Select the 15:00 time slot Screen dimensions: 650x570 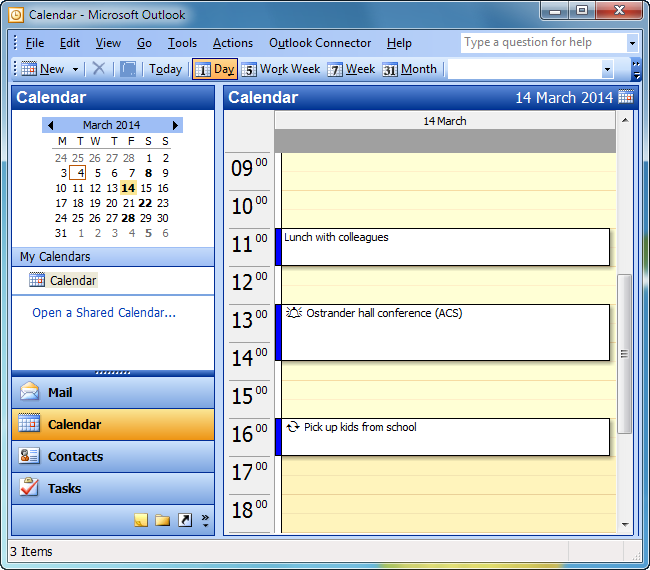(449, 390)
